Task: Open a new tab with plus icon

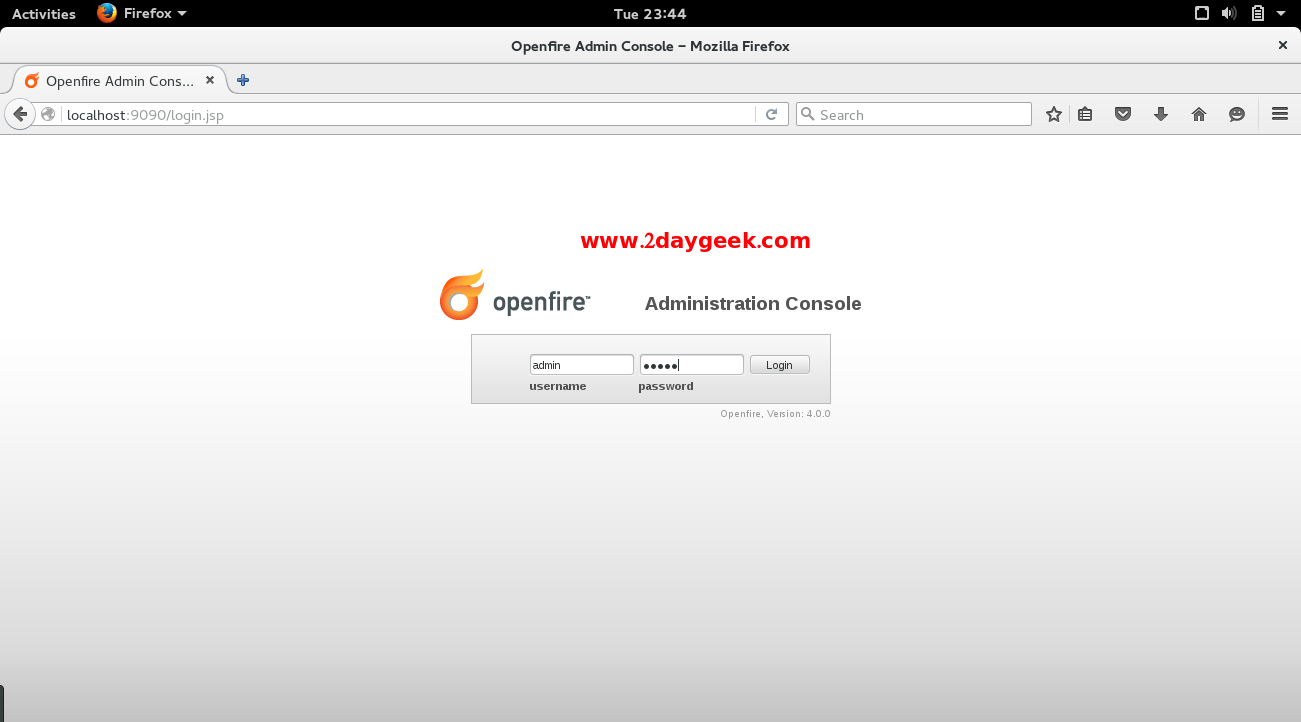Action: click(x=243, y=80)
